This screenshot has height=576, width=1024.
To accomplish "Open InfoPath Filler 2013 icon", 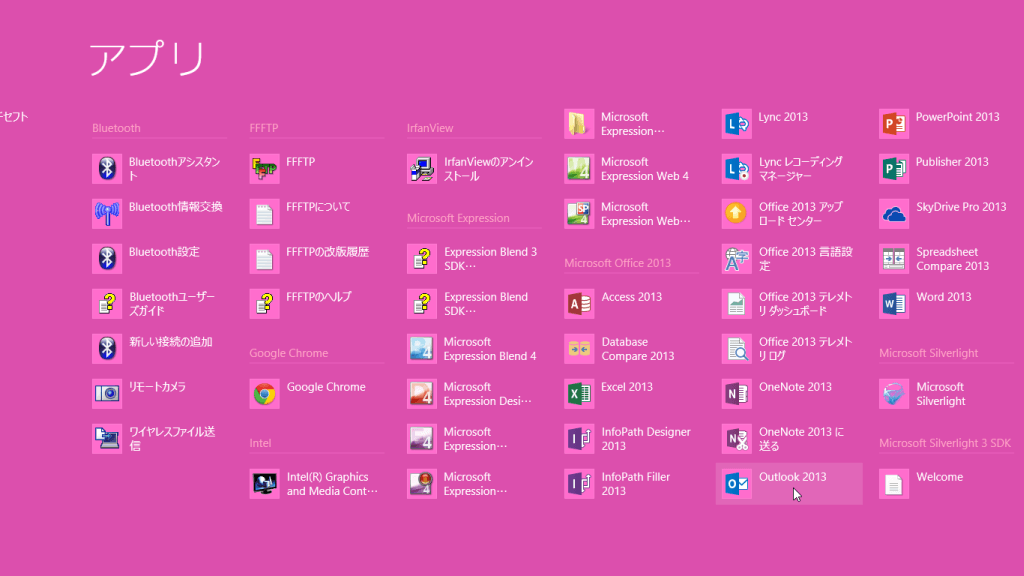I will [x=579, y=484].
